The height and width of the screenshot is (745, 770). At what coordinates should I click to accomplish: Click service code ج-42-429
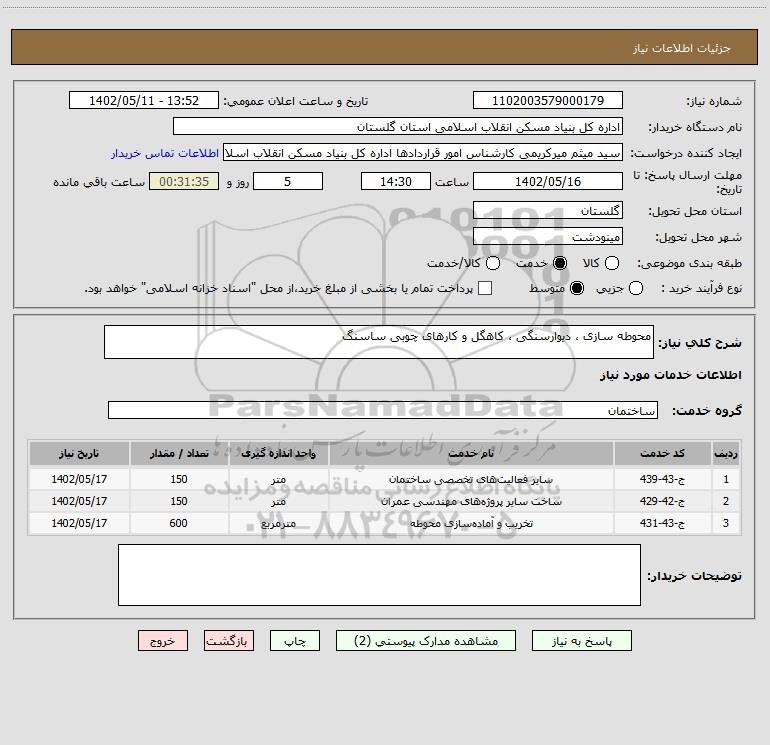(x=662, y=501)
